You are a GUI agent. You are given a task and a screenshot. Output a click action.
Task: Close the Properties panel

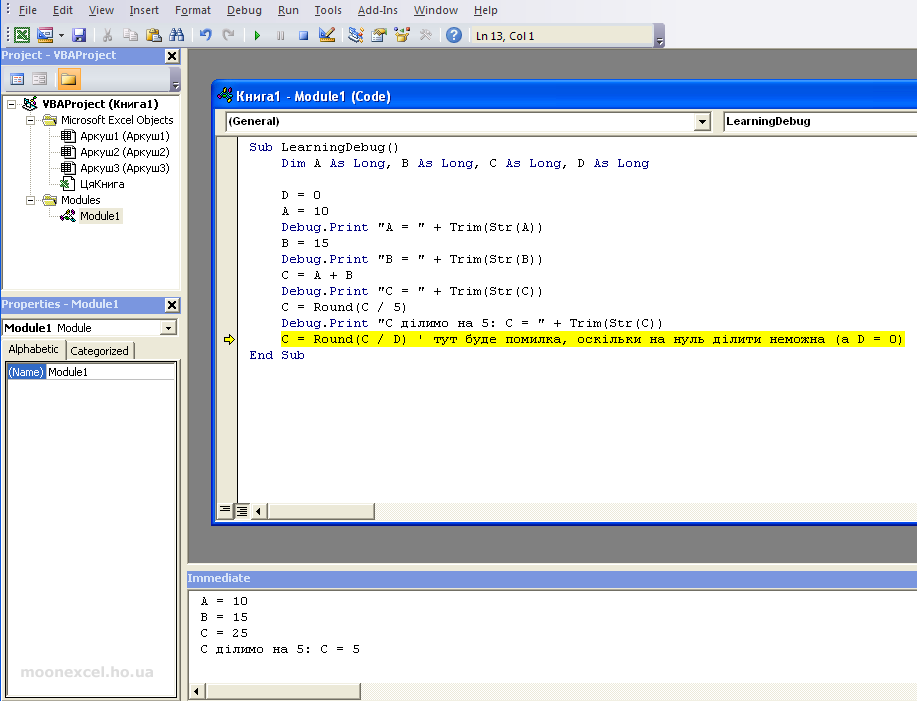[171, 305]
